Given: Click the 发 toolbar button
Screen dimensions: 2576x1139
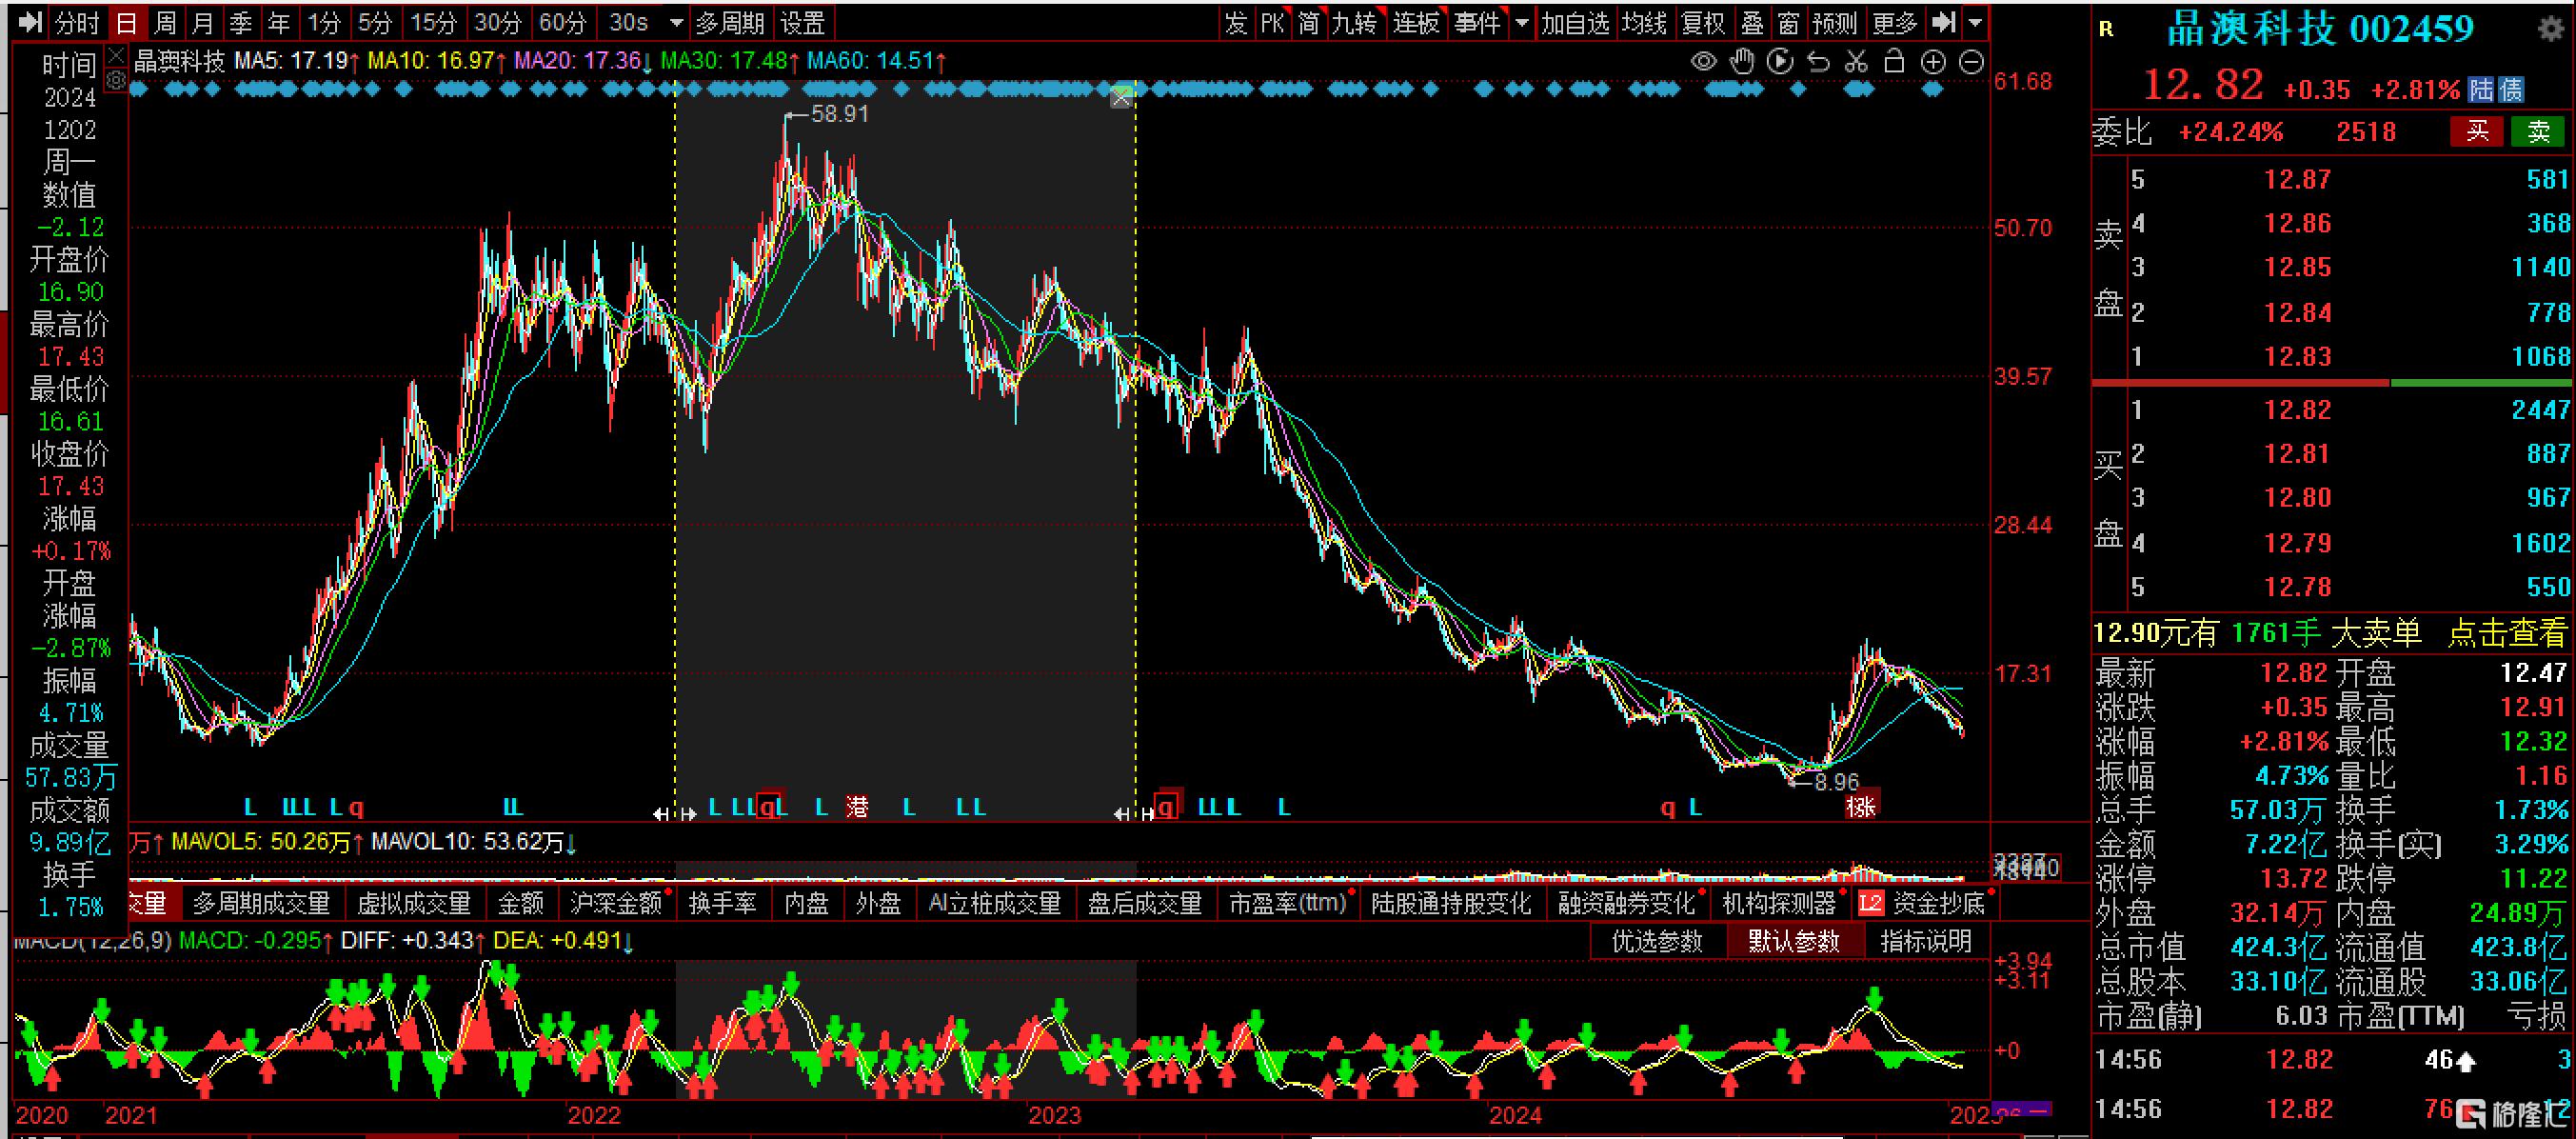Looking at the screenshot, I should coord(1236,22).
